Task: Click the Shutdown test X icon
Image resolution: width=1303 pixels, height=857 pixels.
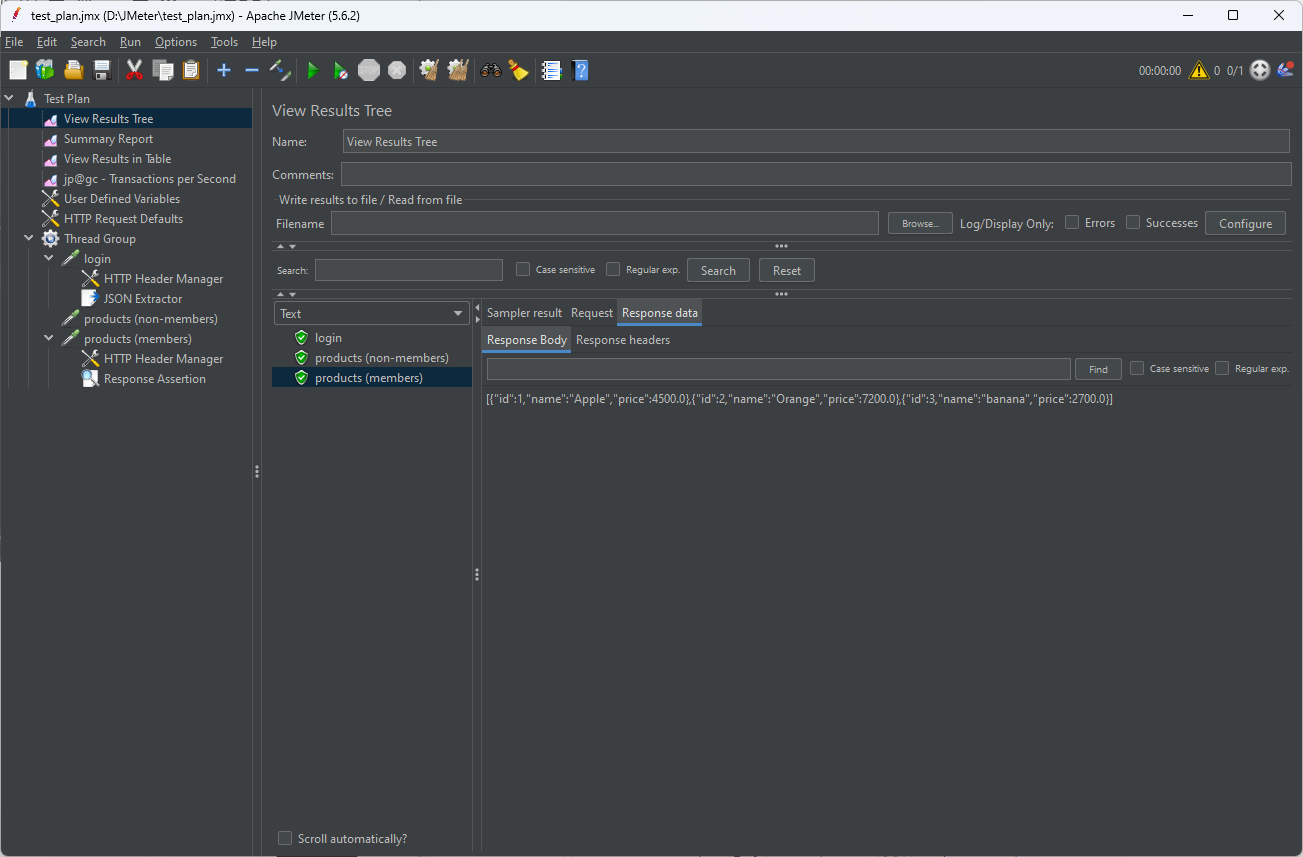Action: coord(397,70)
